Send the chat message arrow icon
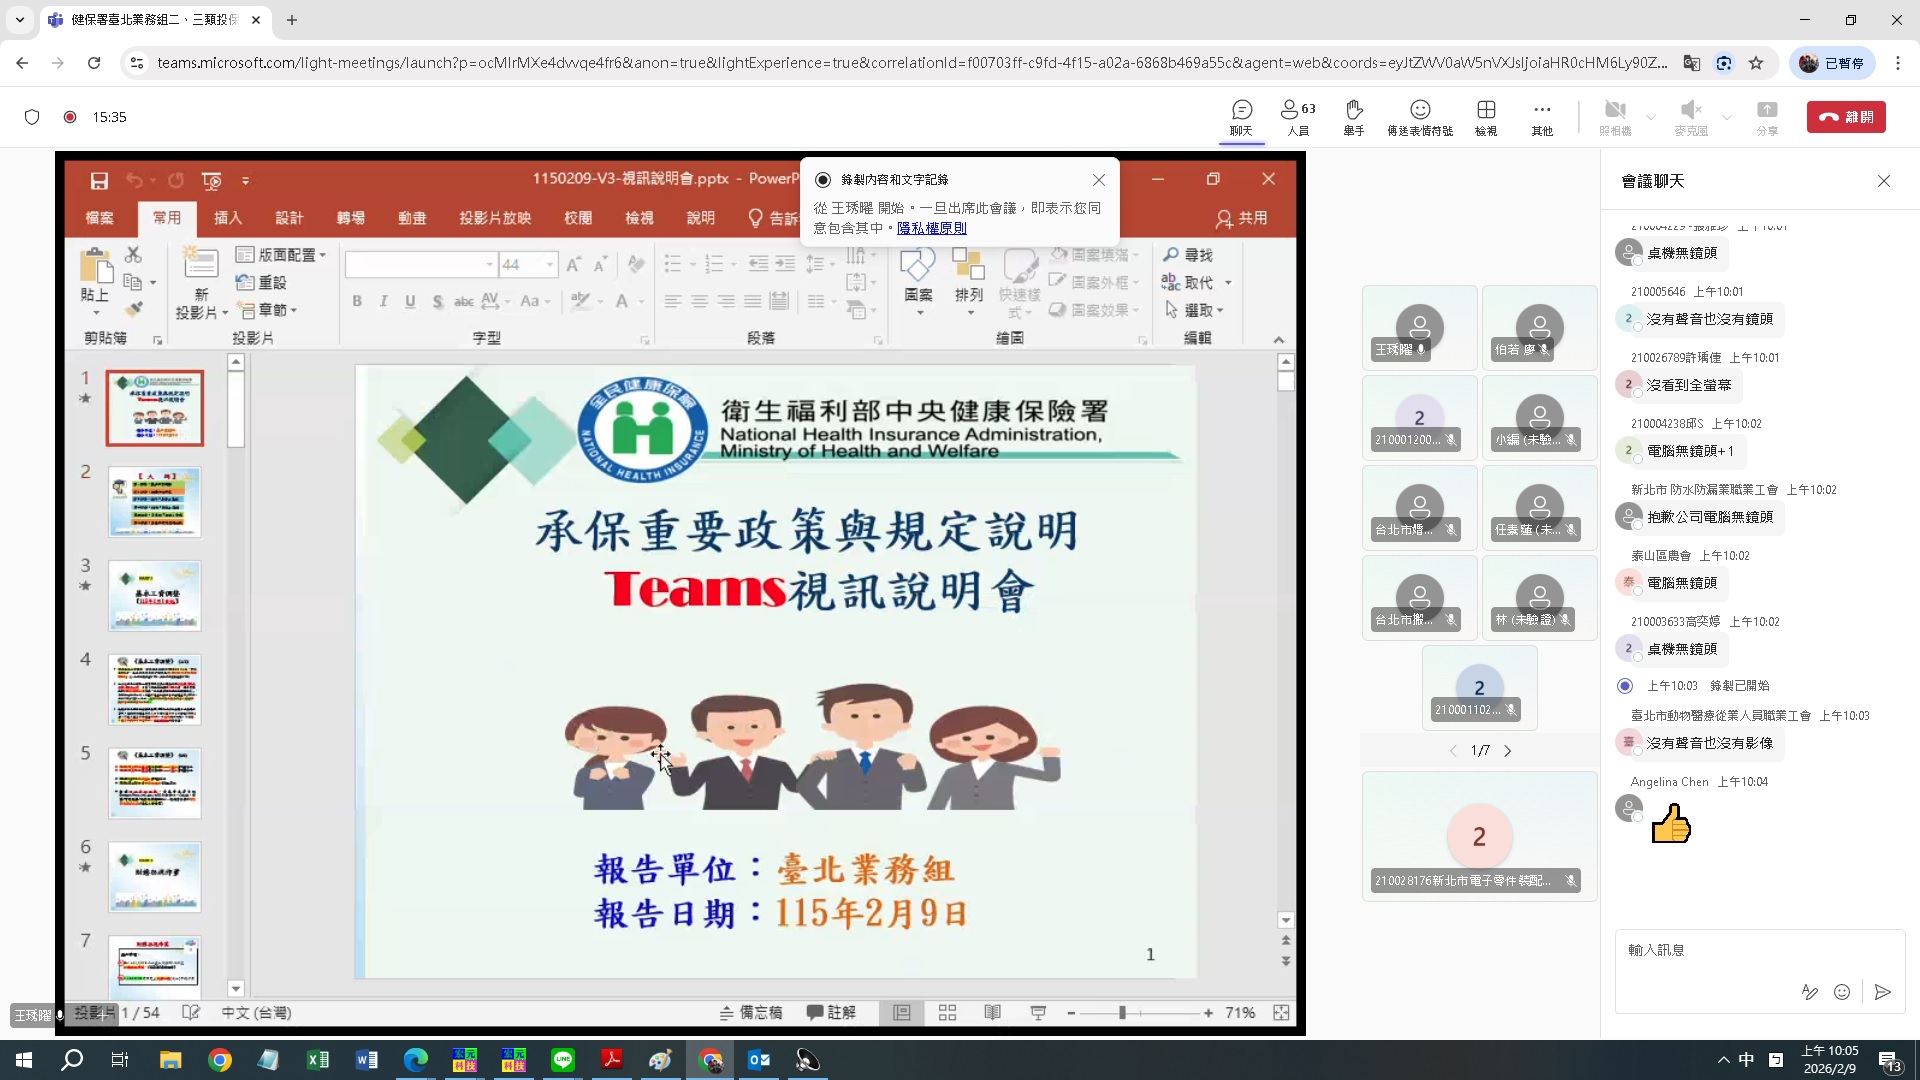Screen dimensions: 1920x1080 pos(1882,992)
